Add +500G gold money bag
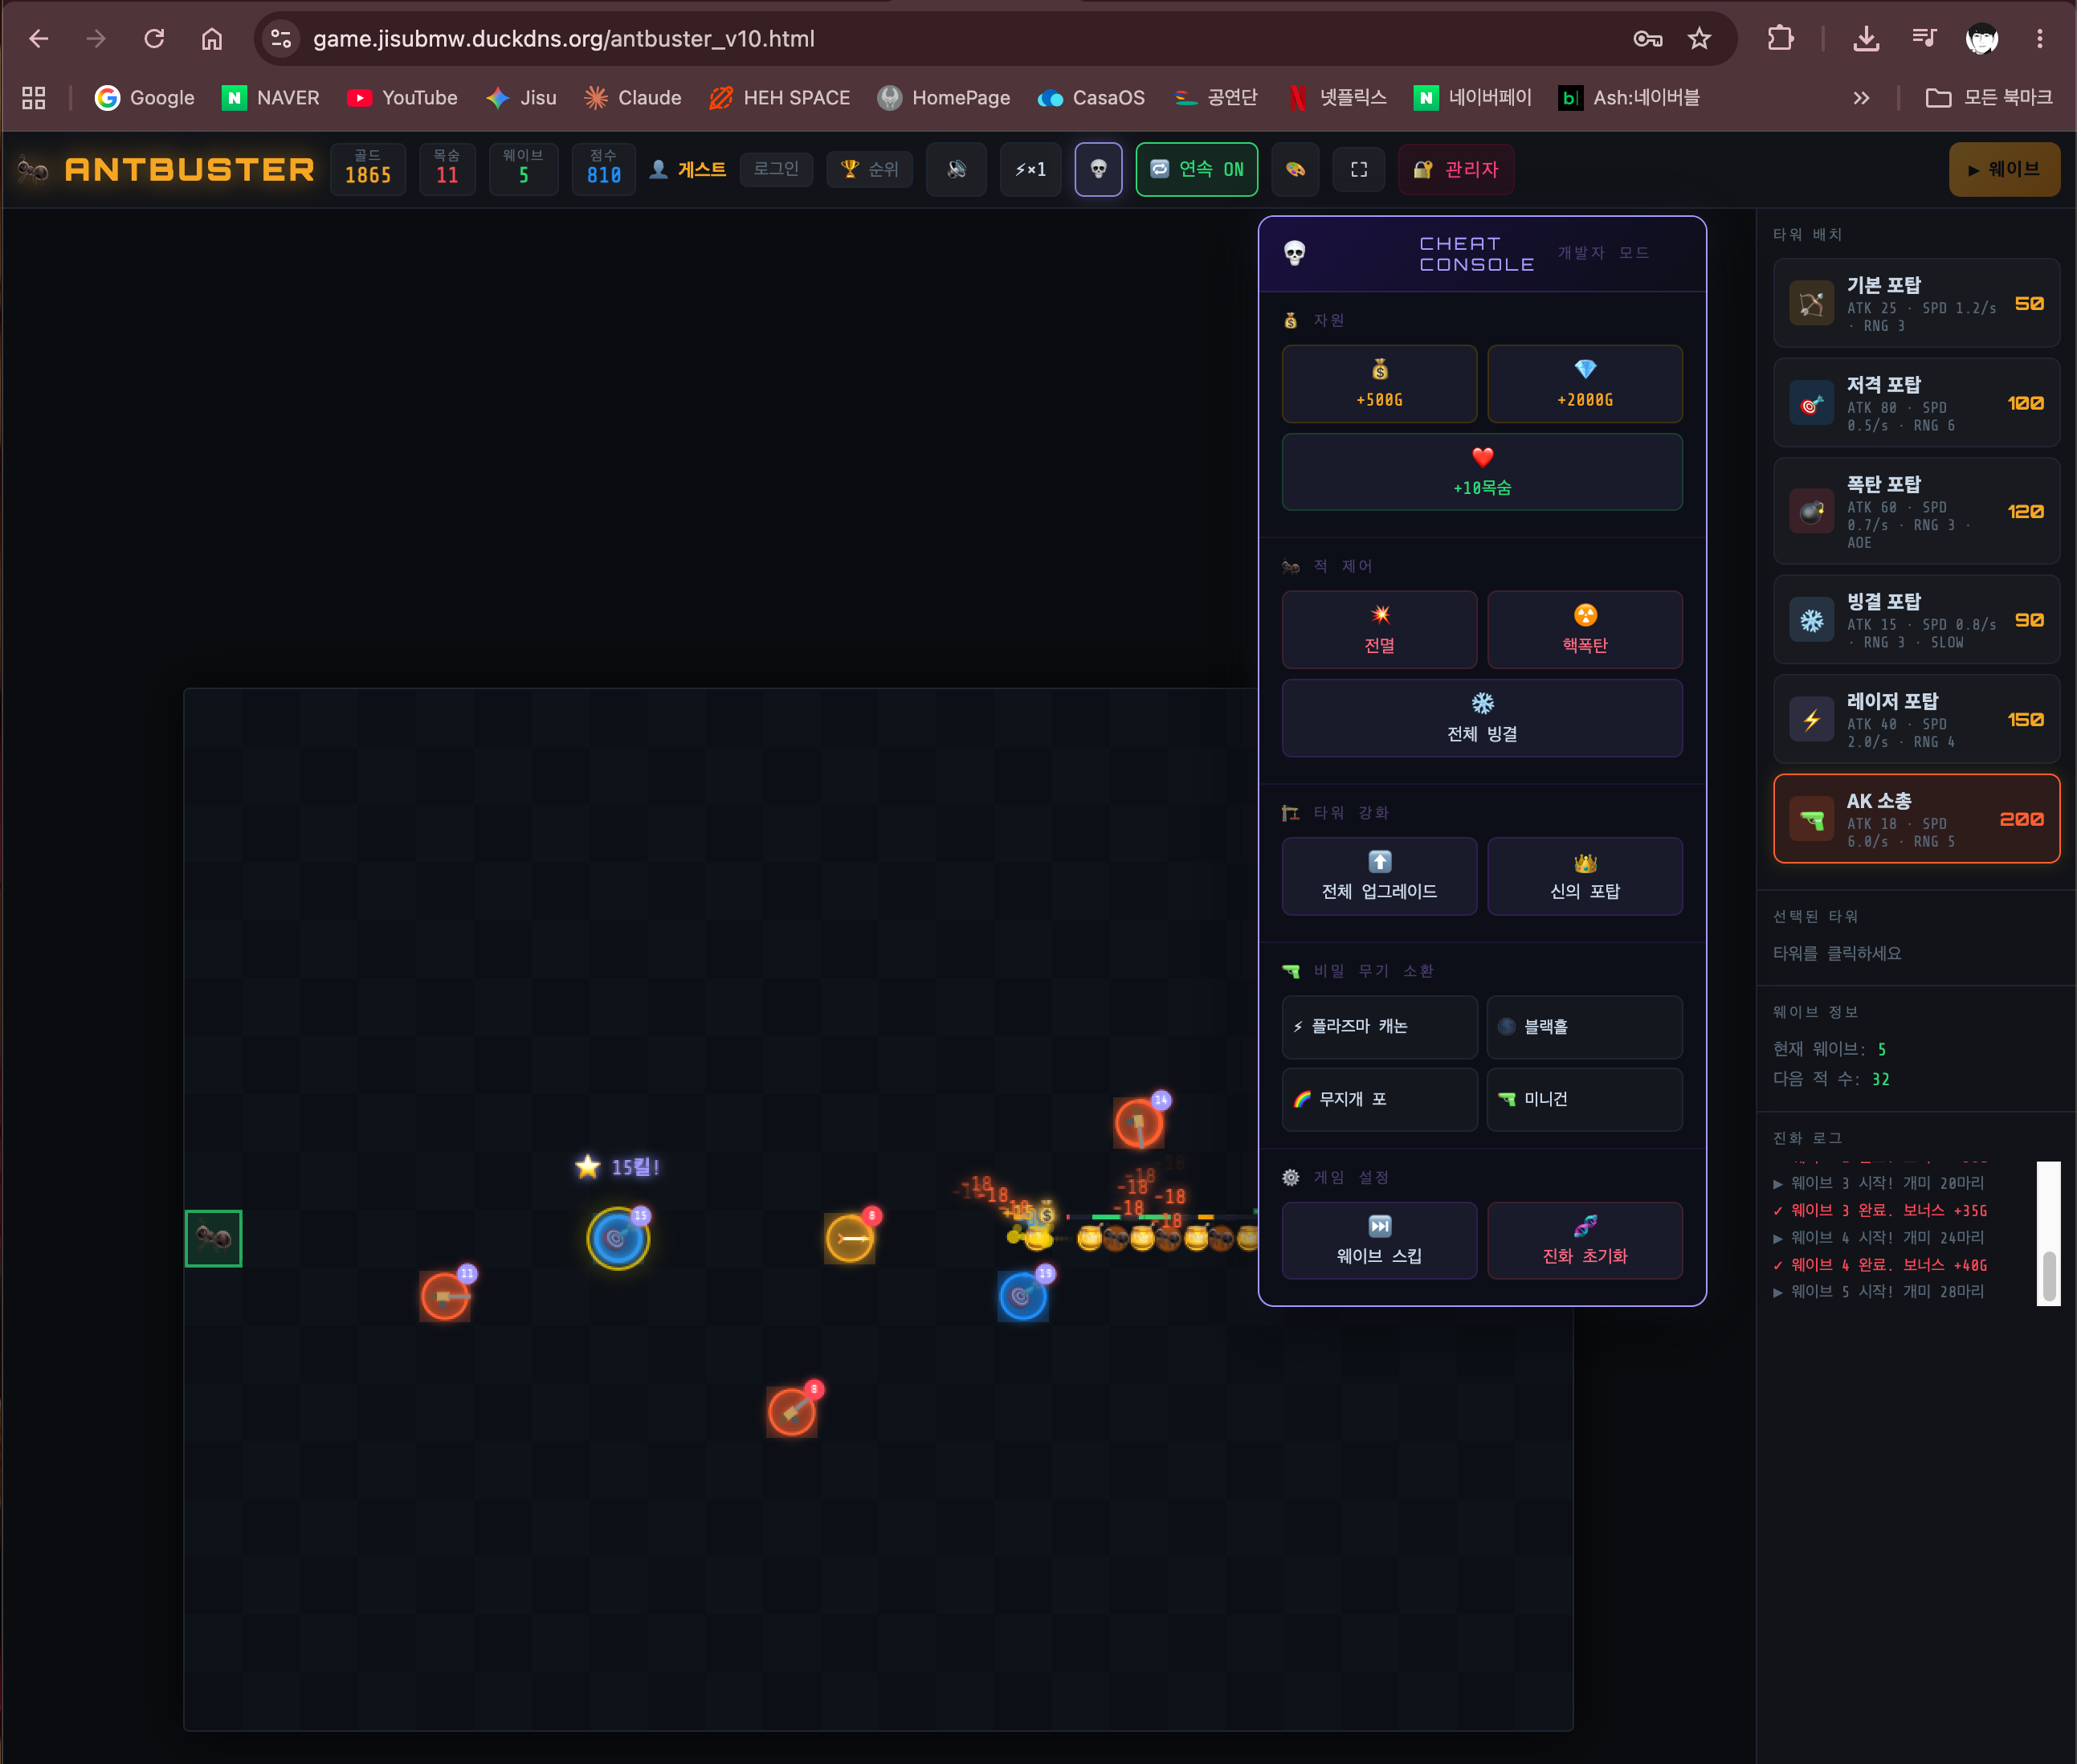The width and height of the screenshot is (2077, 1764). pyautogui.click(x=1379, y=384)
